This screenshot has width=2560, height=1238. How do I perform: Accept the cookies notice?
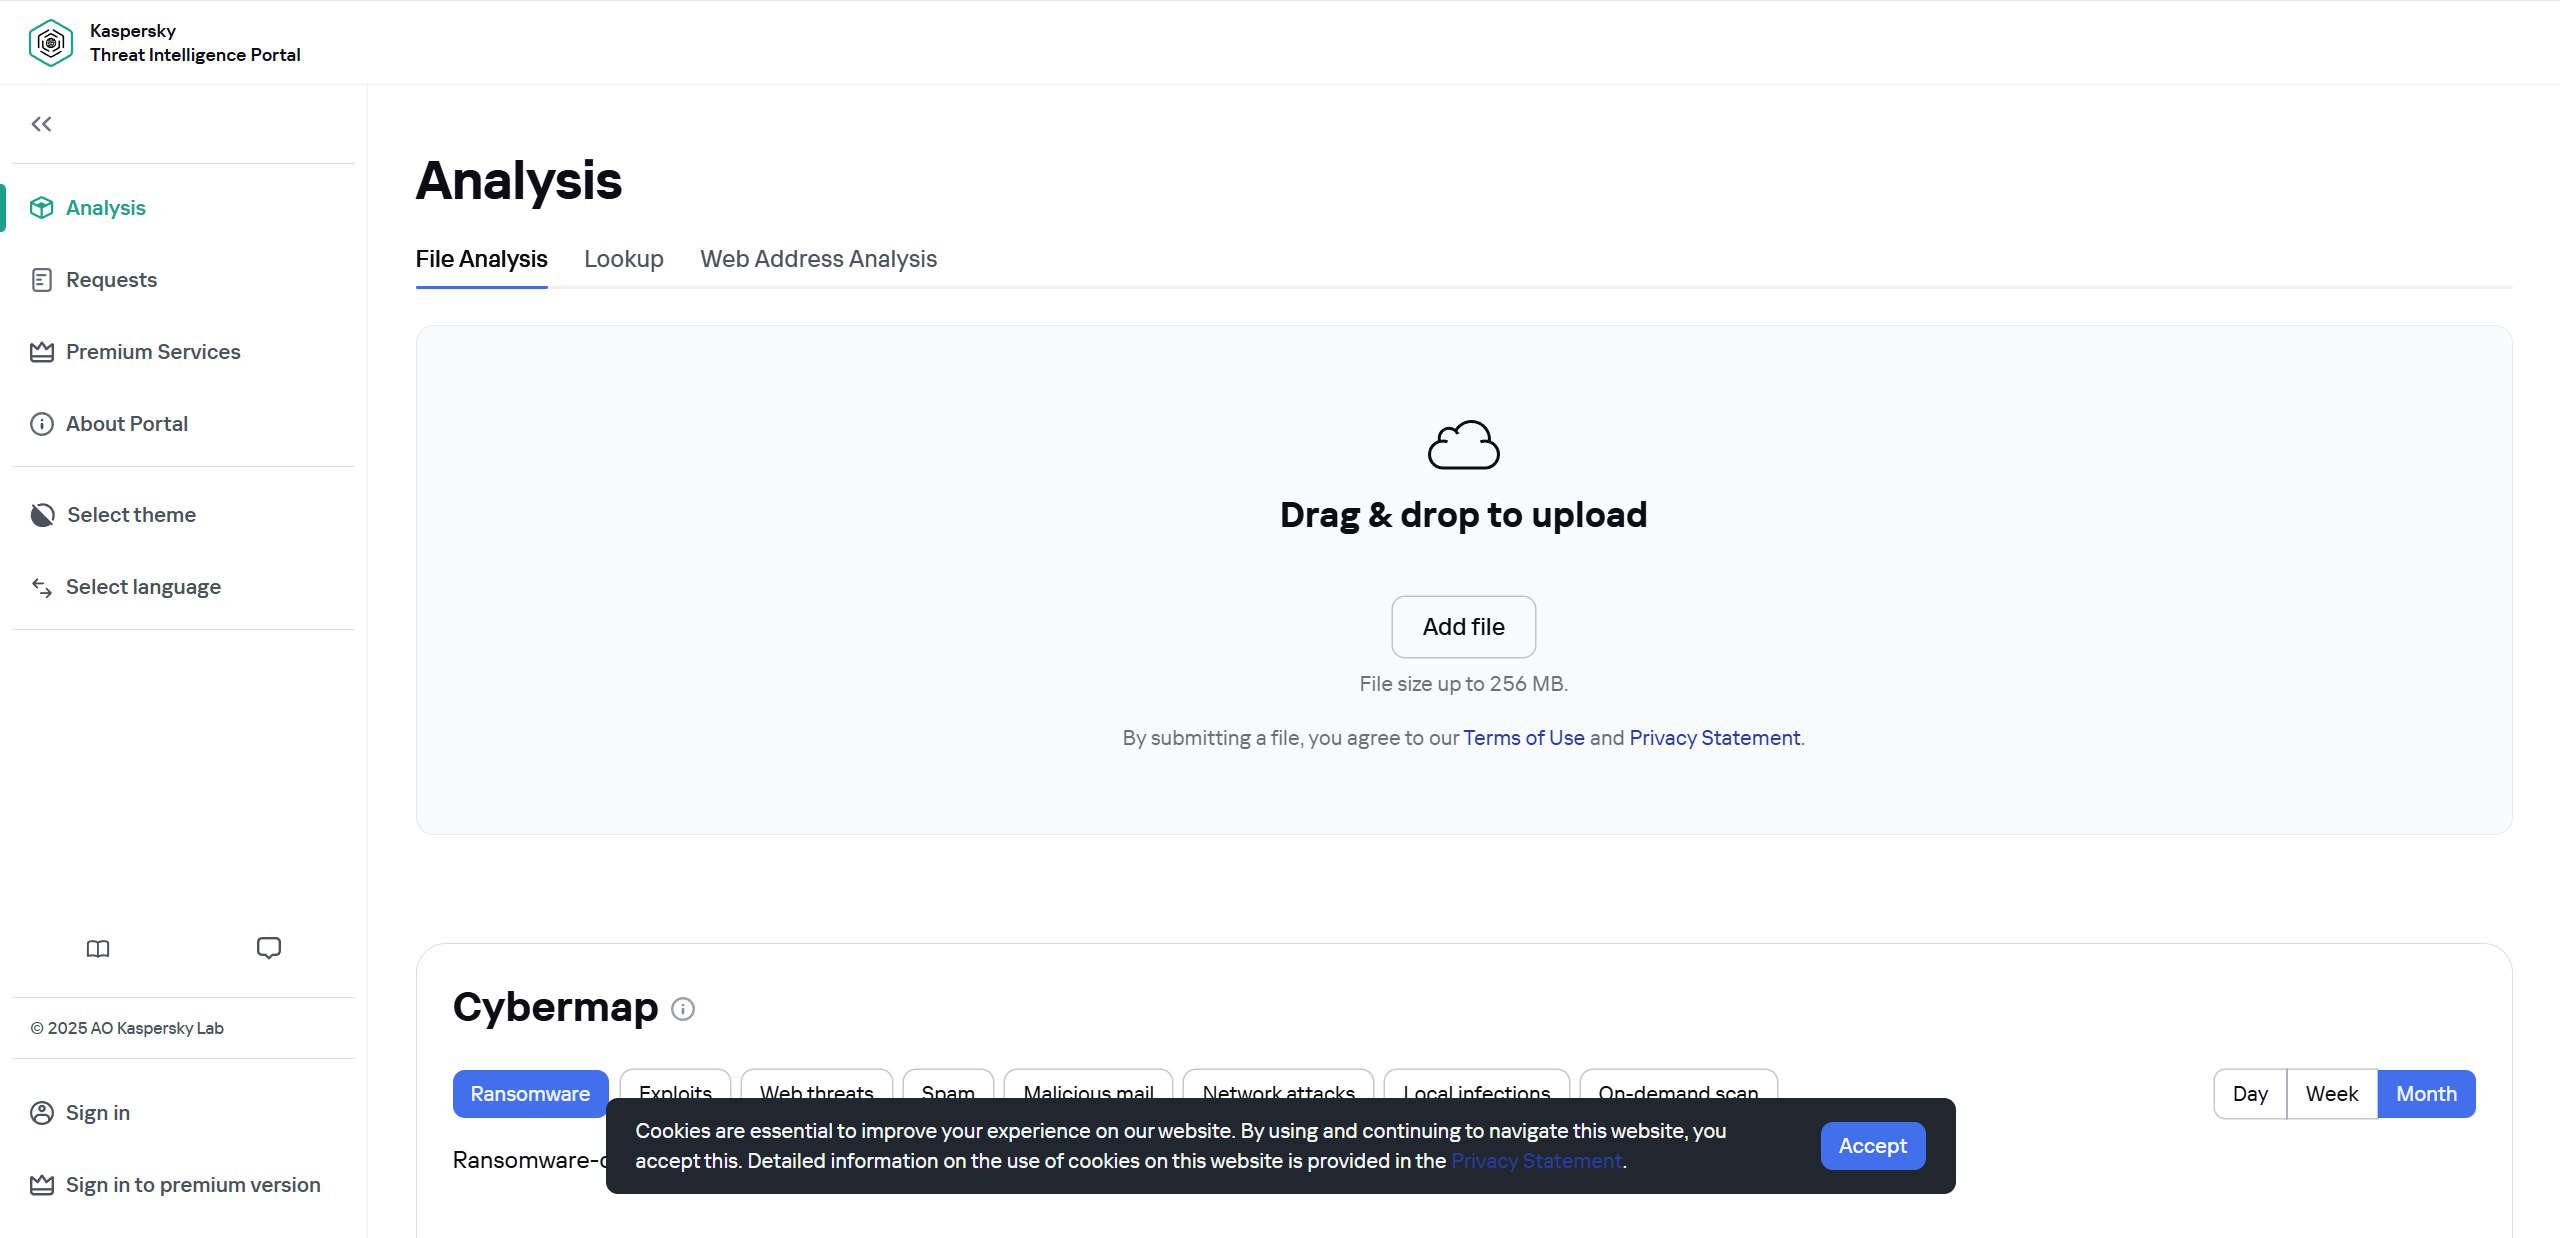pyautogui.click(x=1872, y=1146)
